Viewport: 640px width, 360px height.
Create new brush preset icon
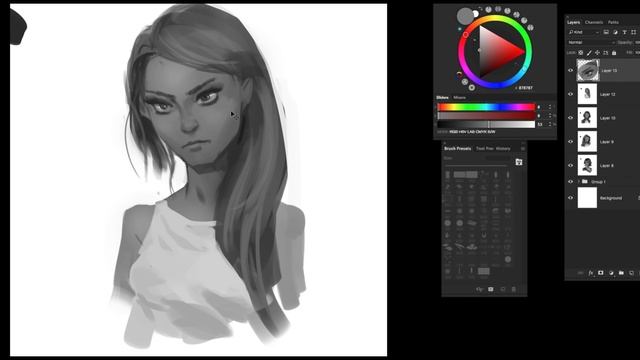point(503,289)
